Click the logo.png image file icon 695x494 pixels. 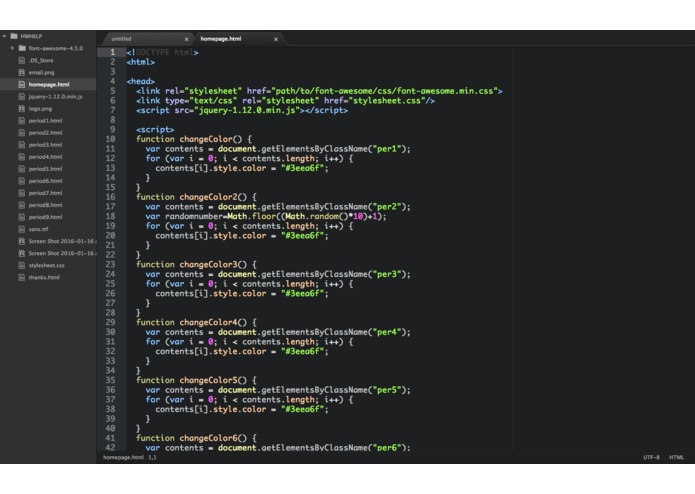[22, 109]
